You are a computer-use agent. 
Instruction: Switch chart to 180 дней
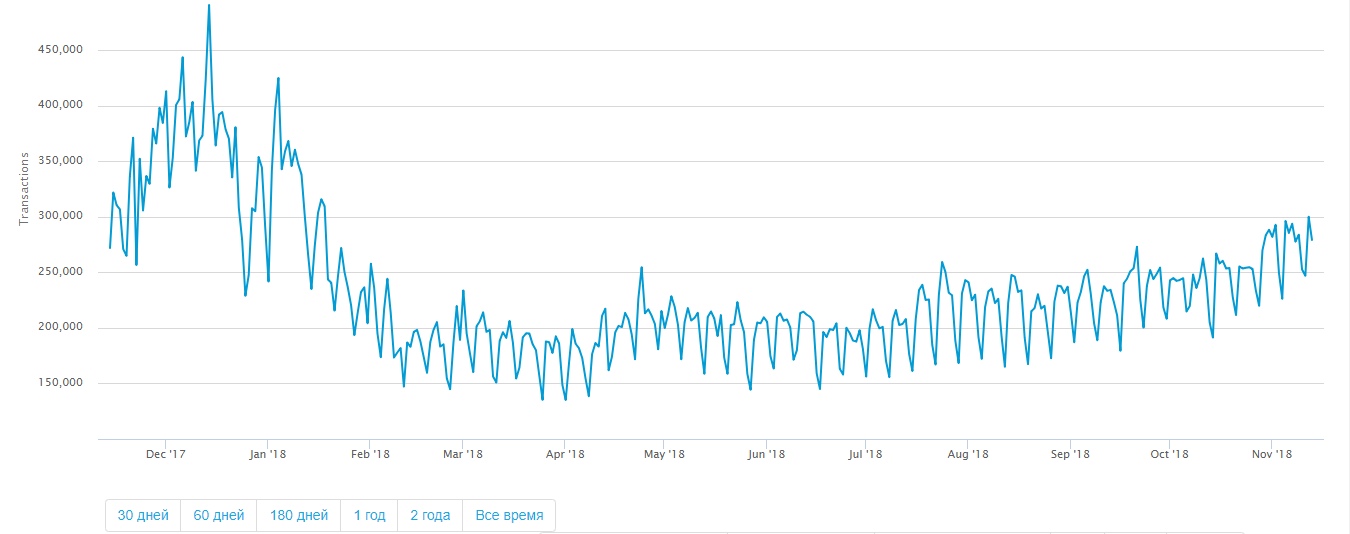tap(299, 516)
